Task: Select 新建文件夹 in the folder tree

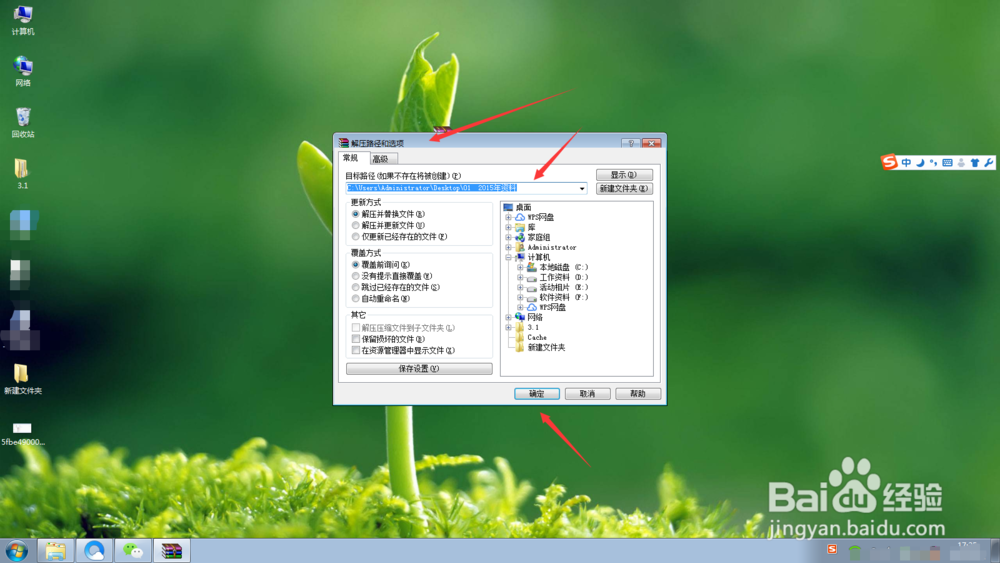Action: [540, 347]
